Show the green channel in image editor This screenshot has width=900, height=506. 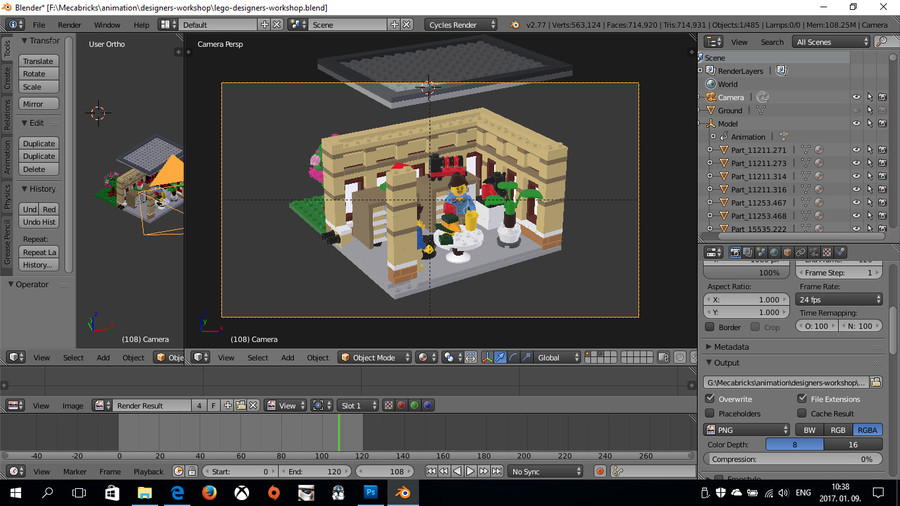pyautogui.click(x=414, y=406)
